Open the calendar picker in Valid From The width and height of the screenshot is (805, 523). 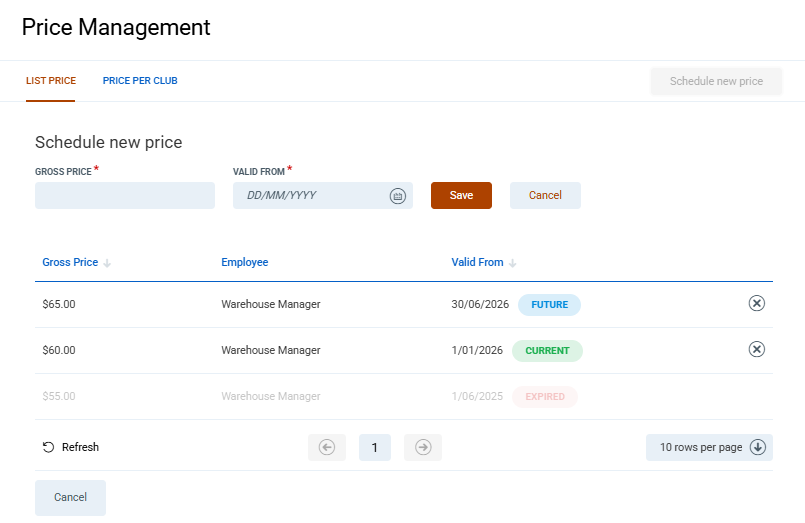pyautogui.click(x=397, y=196)
